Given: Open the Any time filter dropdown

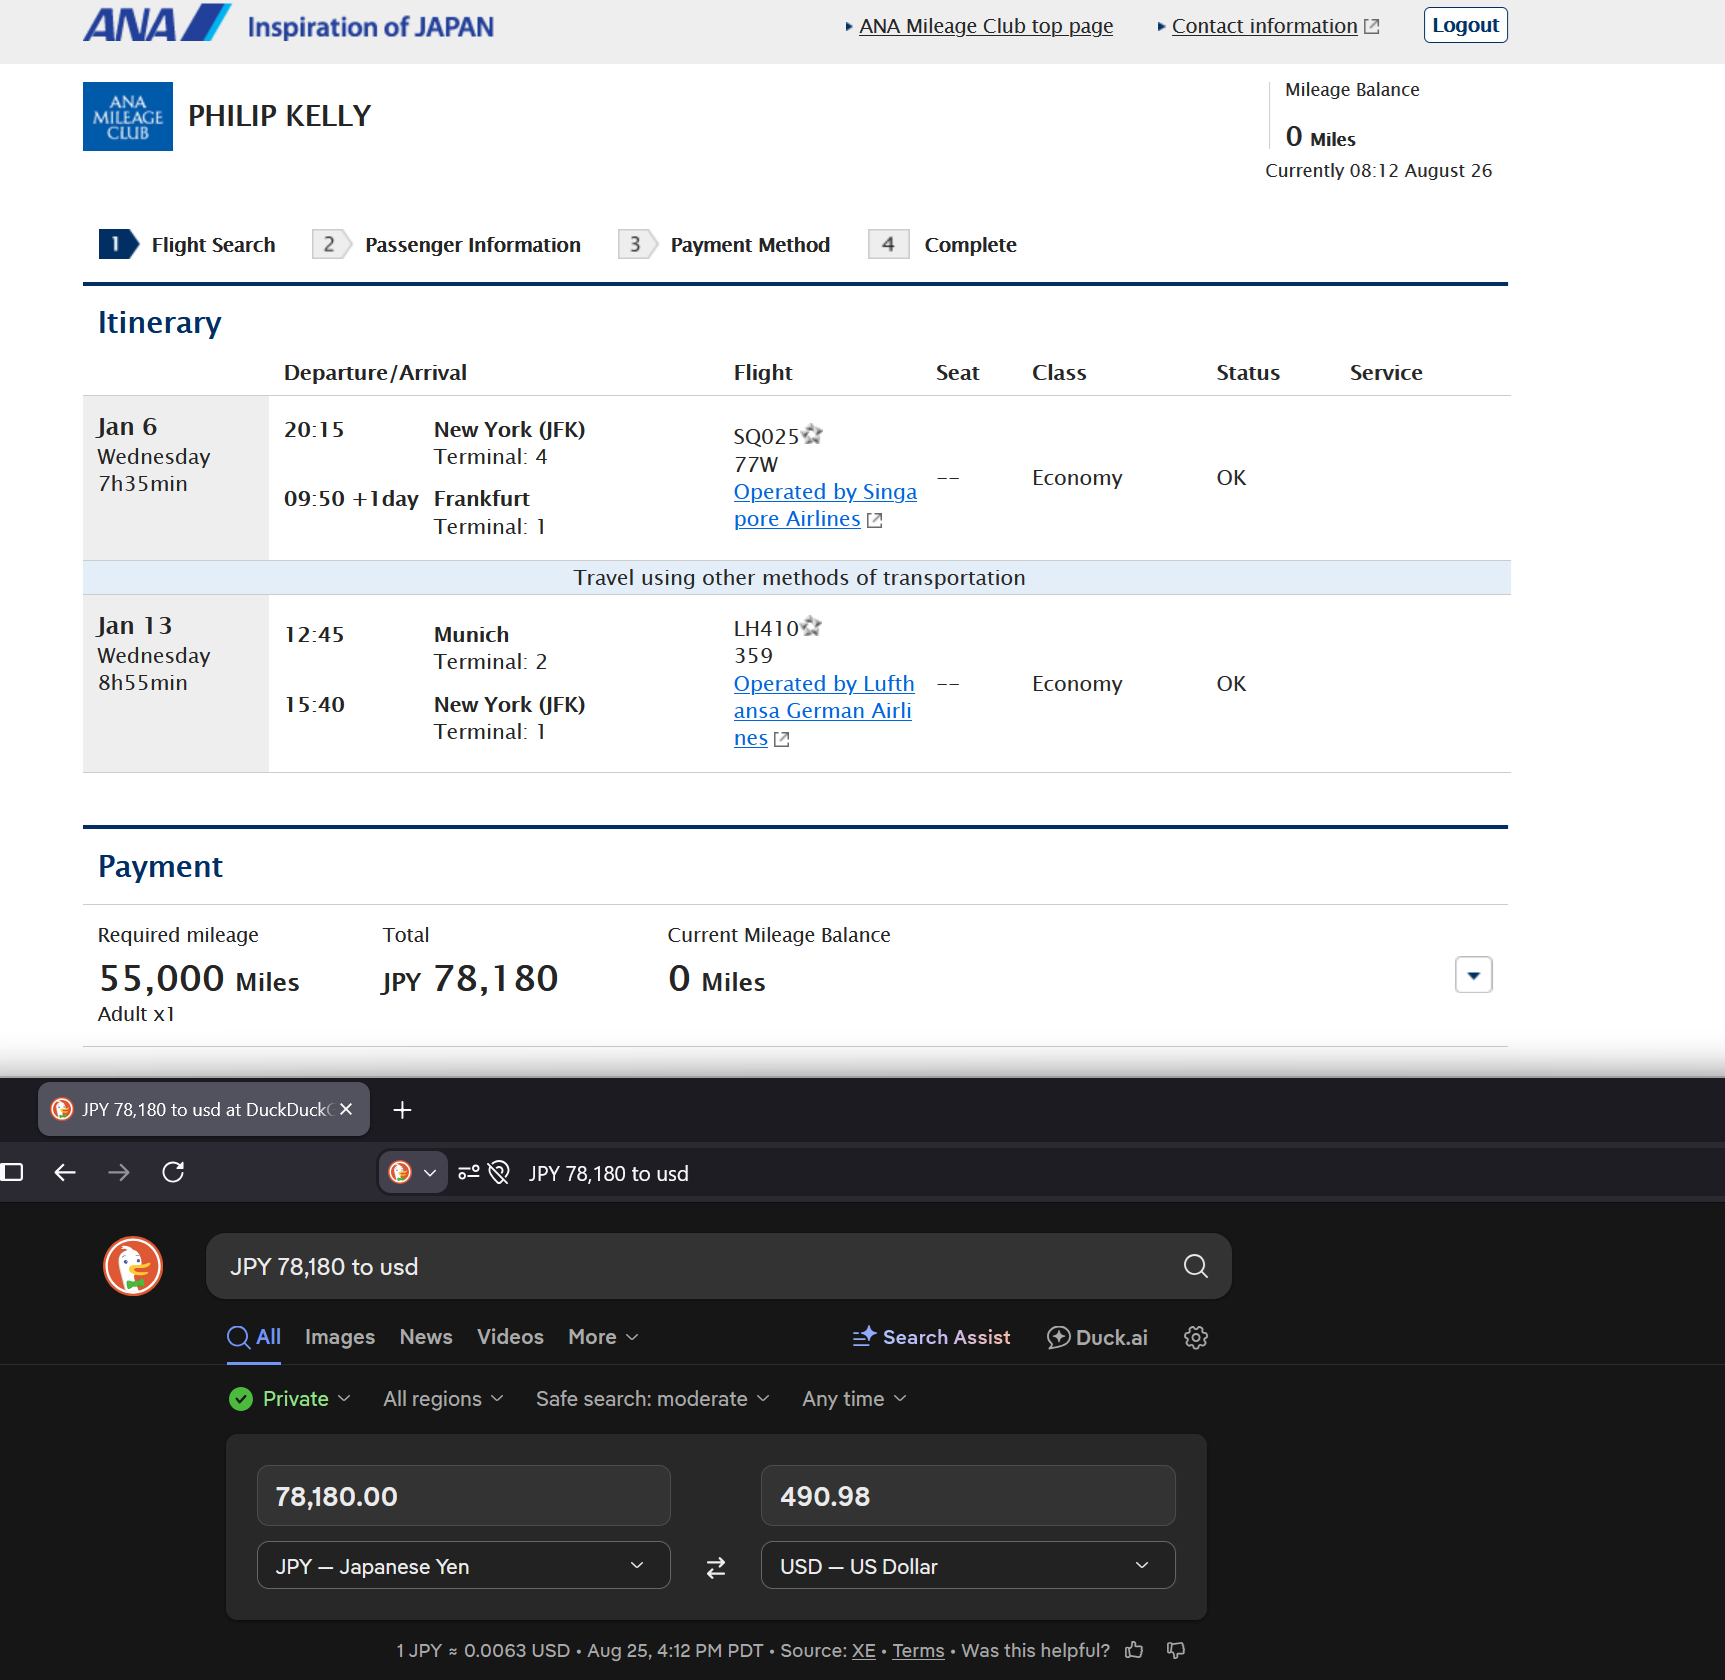Looking at the screenshot, I should click(x=854, y=1399).
